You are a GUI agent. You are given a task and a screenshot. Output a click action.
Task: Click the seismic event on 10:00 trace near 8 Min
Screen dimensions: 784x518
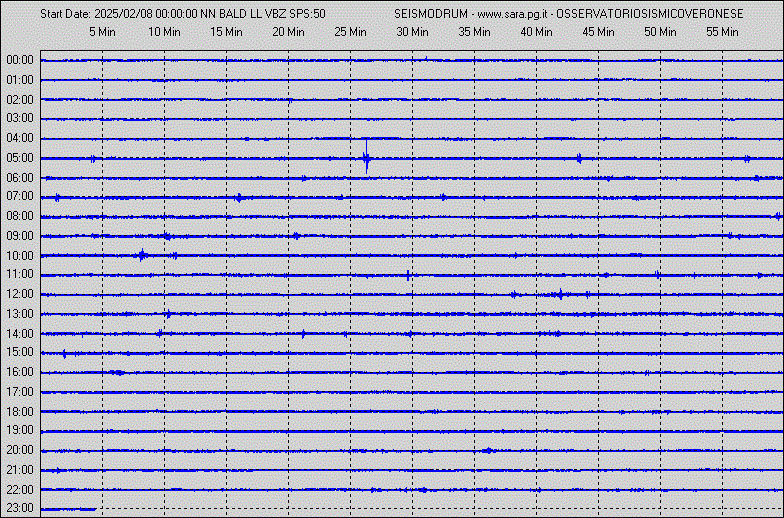[x=142, y=256]
